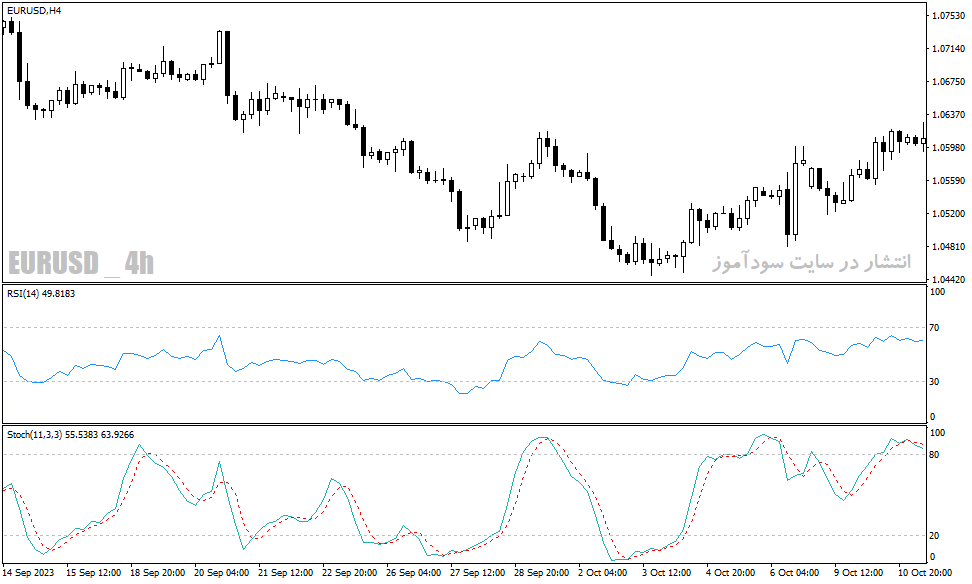The height and width of the screenshot is (584, 972).
Task: Click the 14 Sep 2023 time label
Action: (29, 572)
